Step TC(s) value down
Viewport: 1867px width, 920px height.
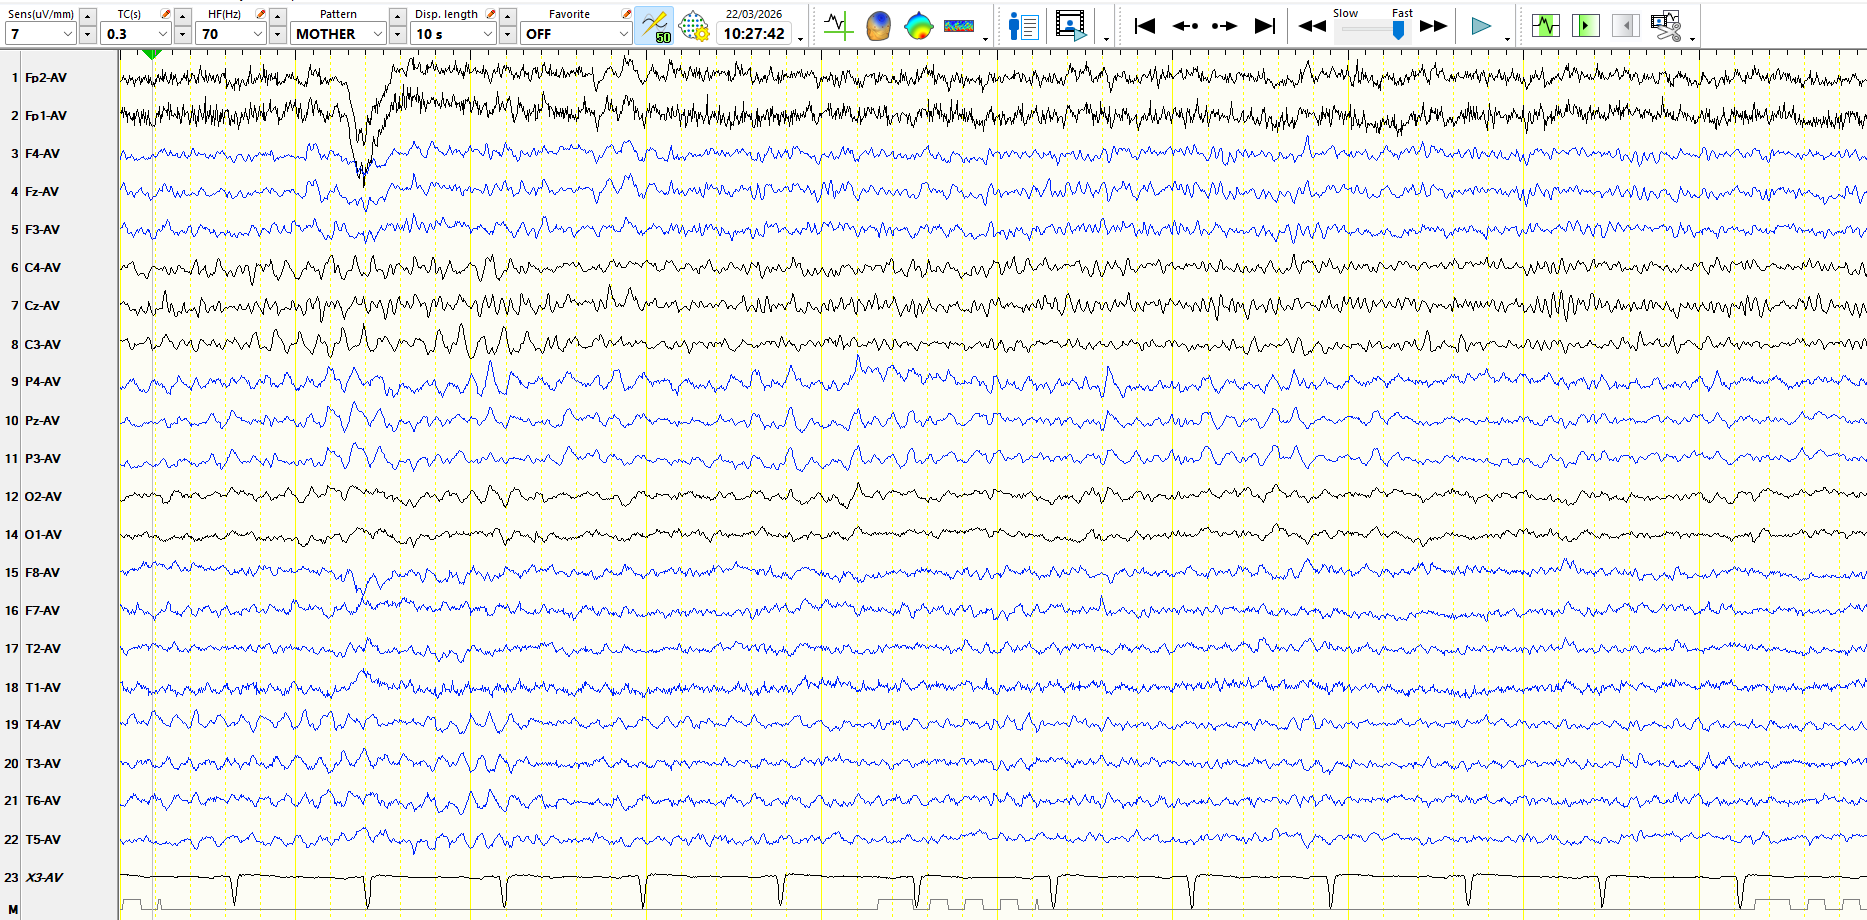182,34
